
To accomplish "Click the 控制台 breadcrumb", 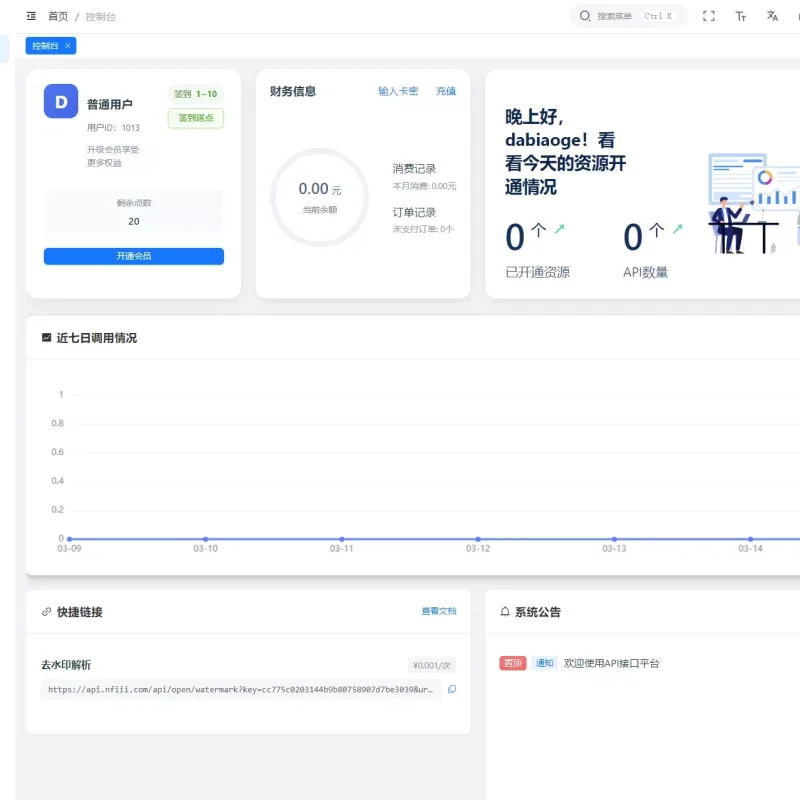I will pyautogui.click(x=101, y=16).
